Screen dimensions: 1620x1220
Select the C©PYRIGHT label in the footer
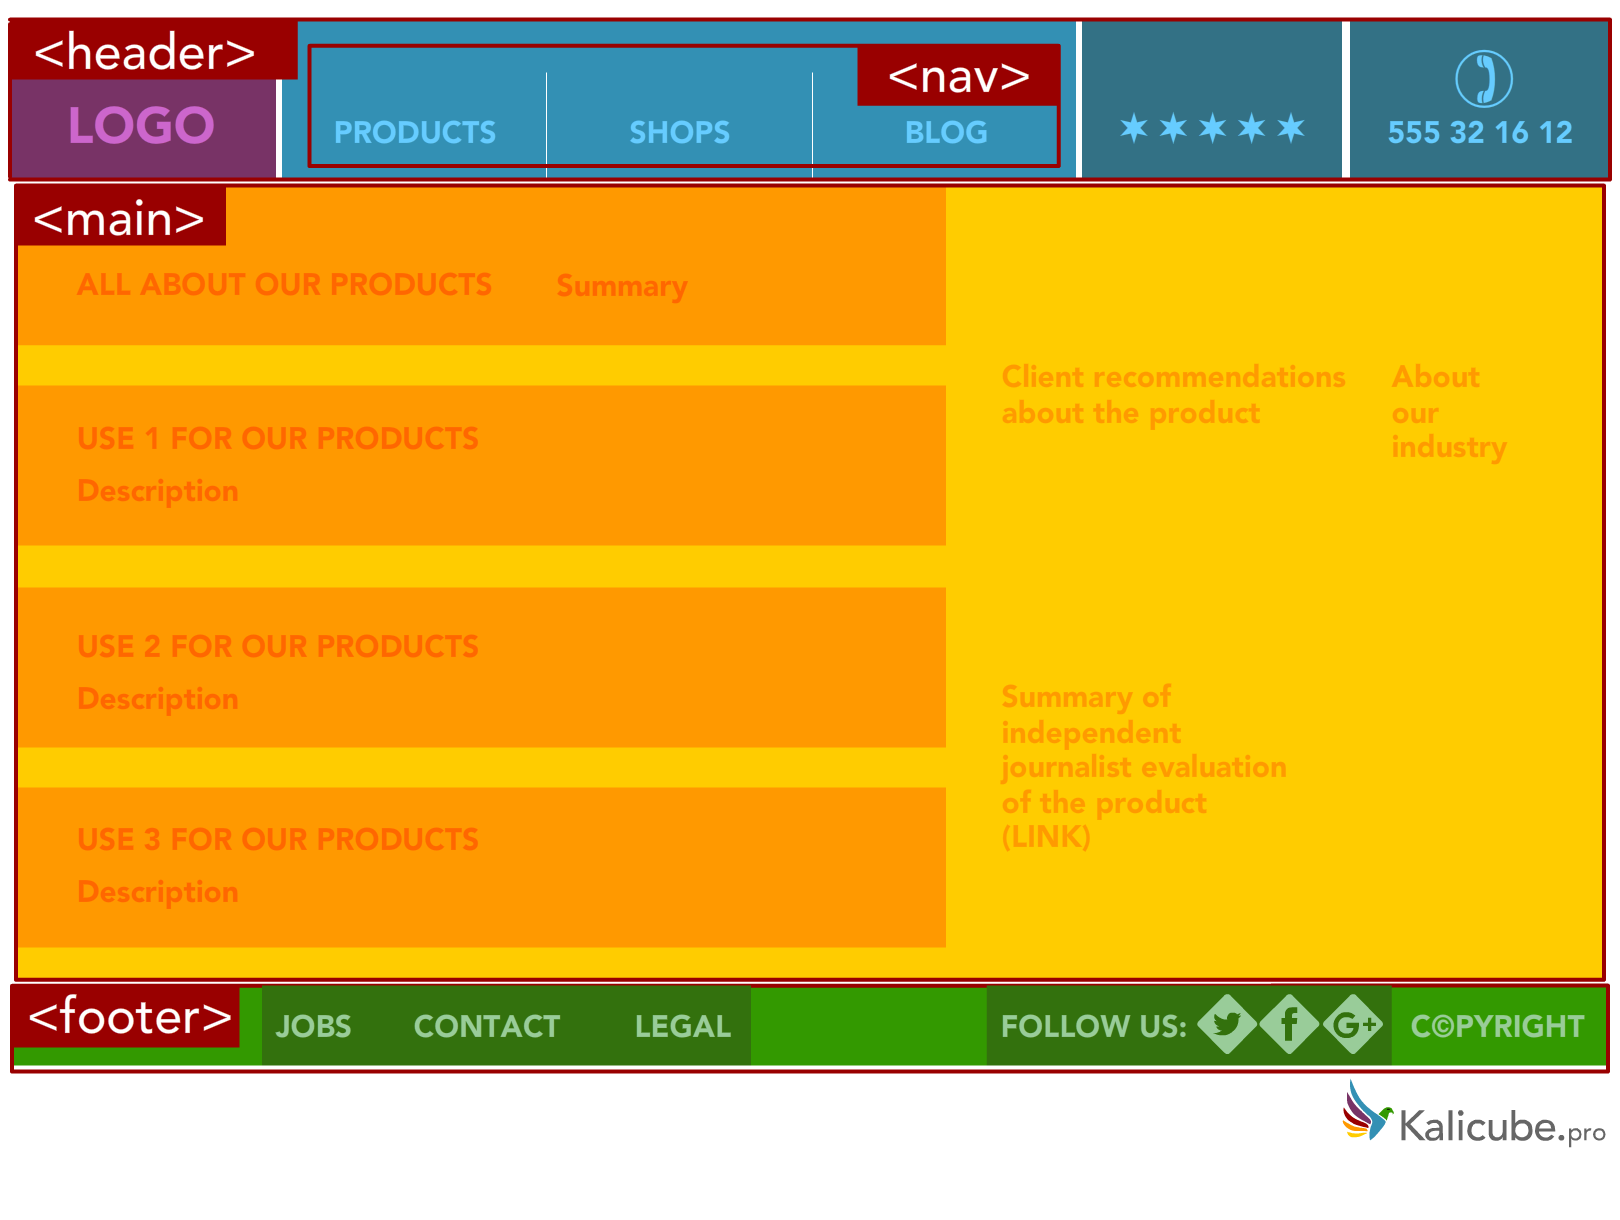[x=1497, y=1026]
